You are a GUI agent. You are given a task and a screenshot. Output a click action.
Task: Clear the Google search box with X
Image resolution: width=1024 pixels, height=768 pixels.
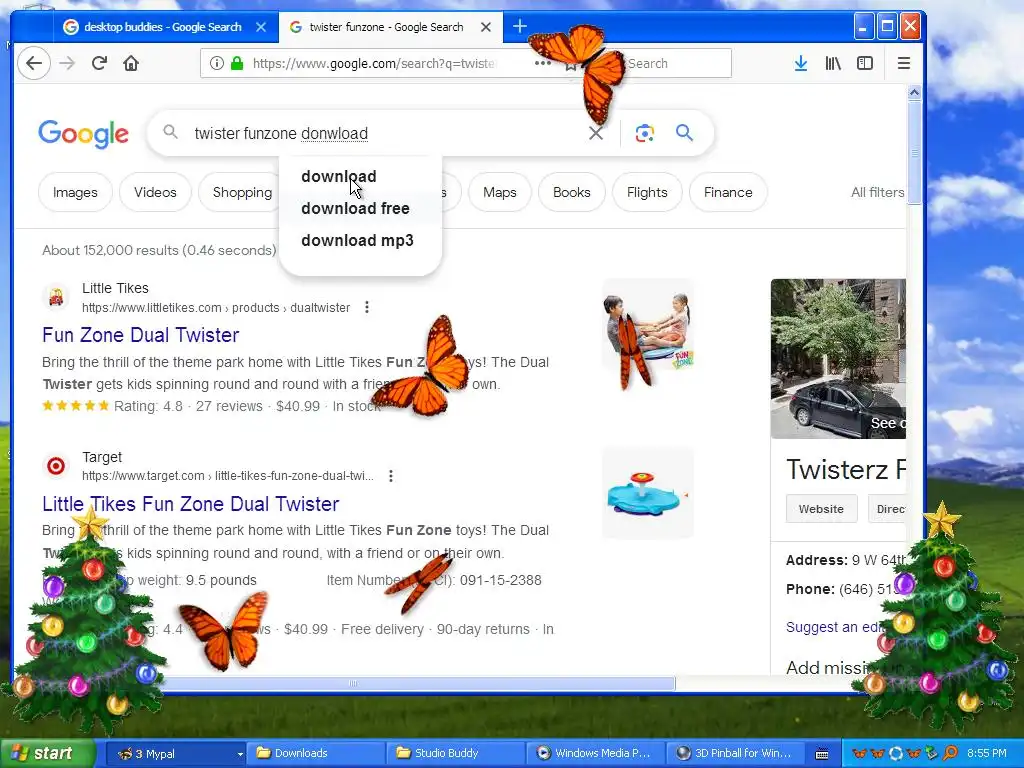coord(596,133)
